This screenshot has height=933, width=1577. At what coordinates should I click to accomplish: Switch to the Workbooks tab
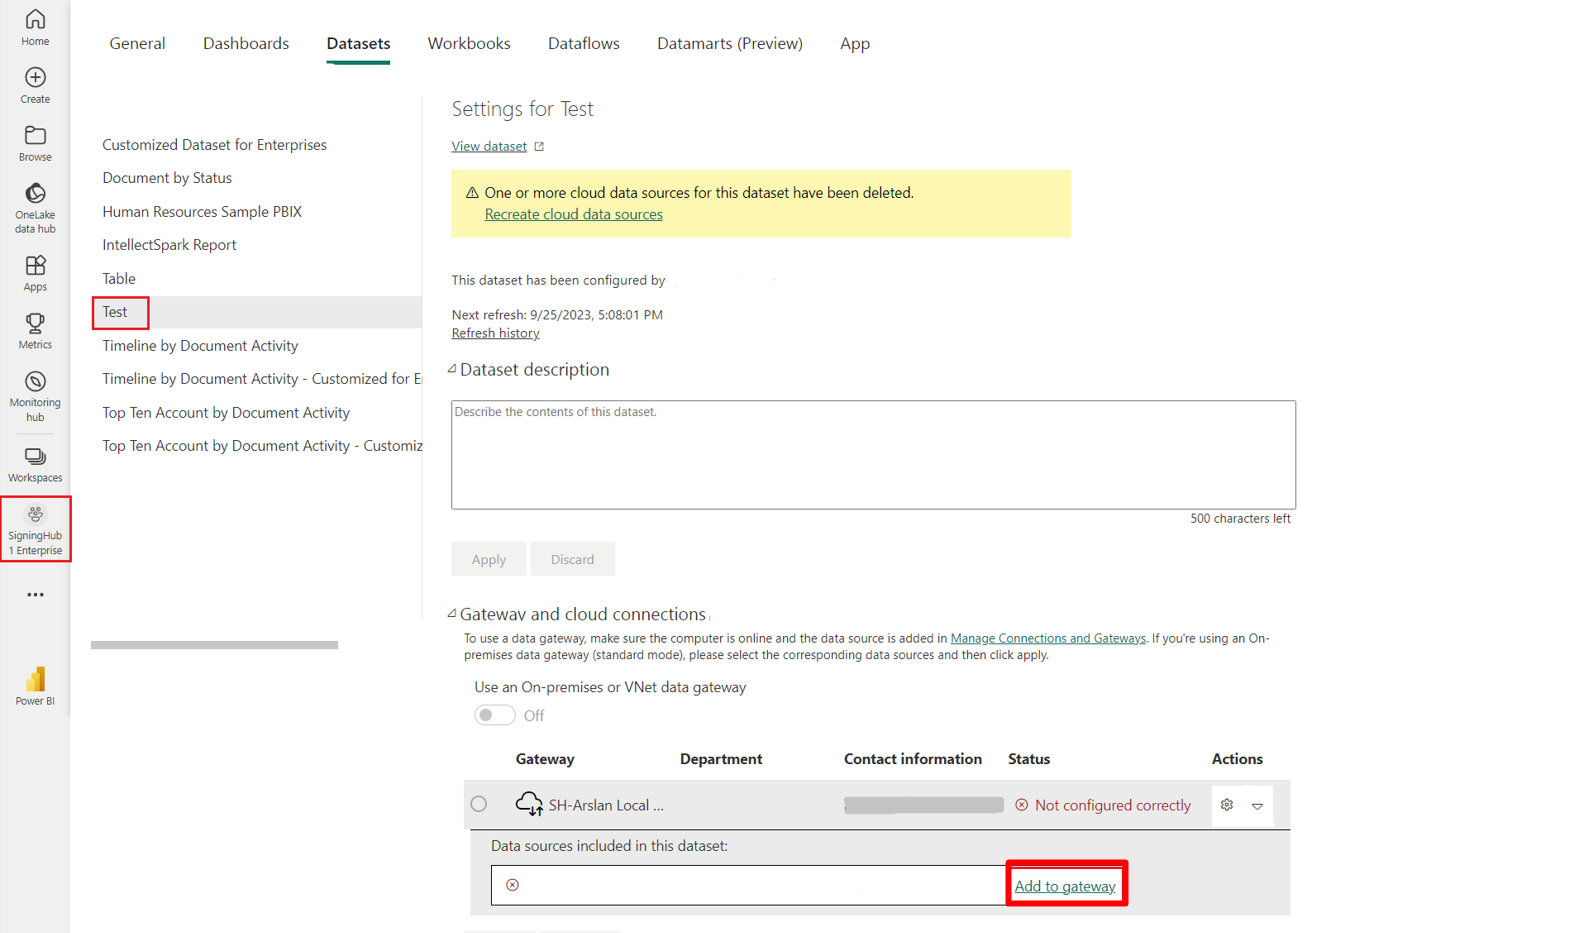coord(469,43)
